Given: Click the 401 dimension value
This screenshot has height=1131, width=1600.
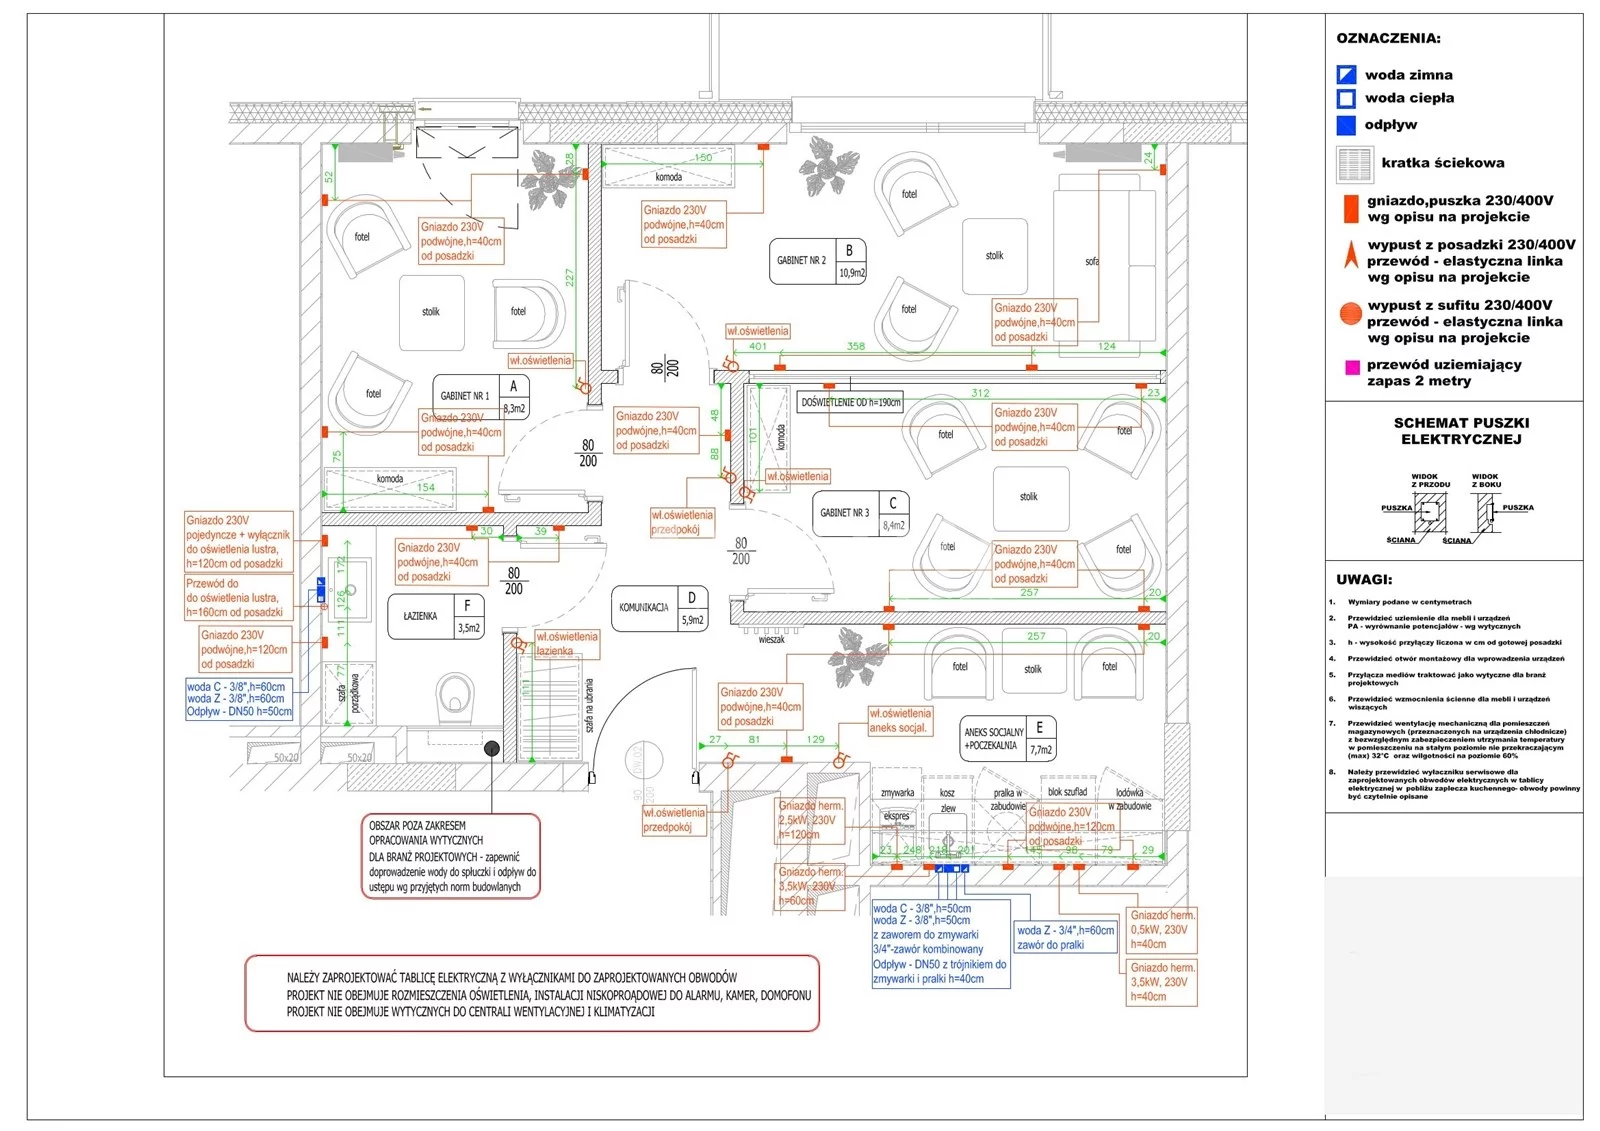Looking at the screenshot, I should [x=758, y=346].
